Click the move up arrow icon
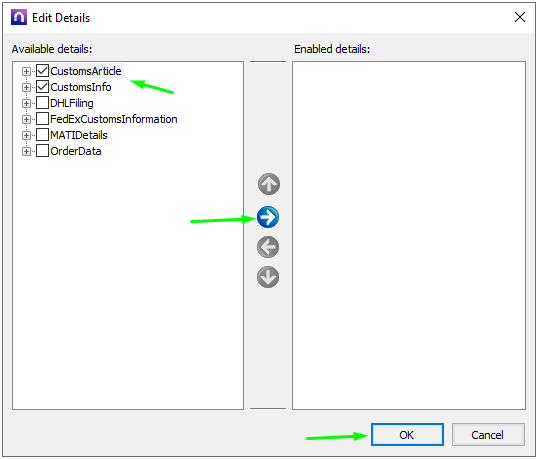Screen dimensions: 538x459 pyautogui.click(x=269, y=184)
